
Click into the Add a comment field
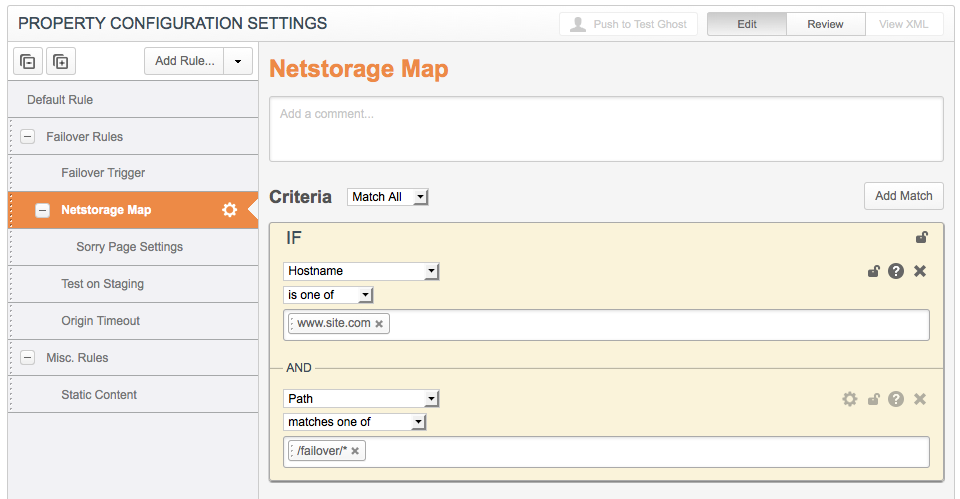point(605,128)
